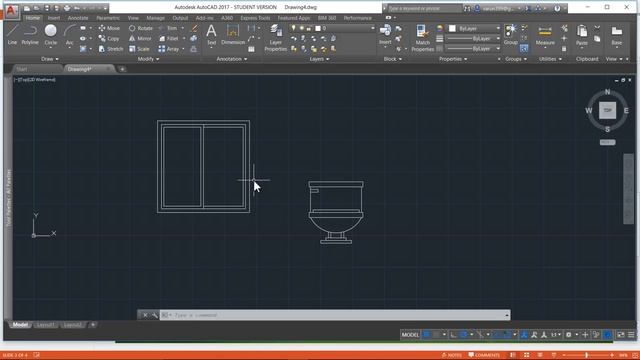Click the new drawing tab plus button
Screen dimensions: 640x360
coord(122,69)
